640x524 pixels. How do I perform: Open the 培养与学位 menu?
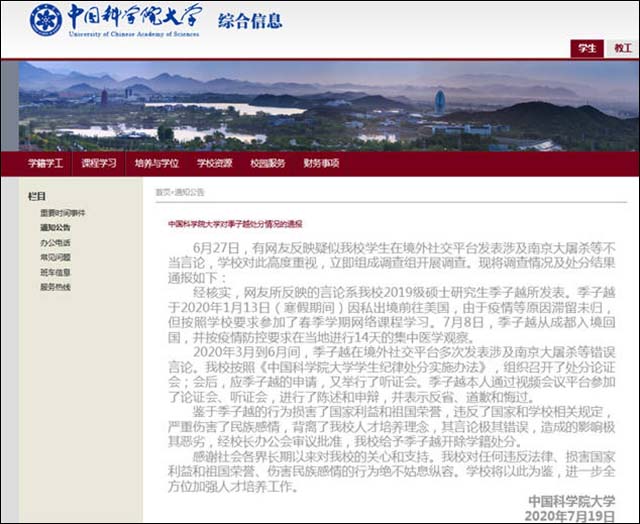pos(157,163)
